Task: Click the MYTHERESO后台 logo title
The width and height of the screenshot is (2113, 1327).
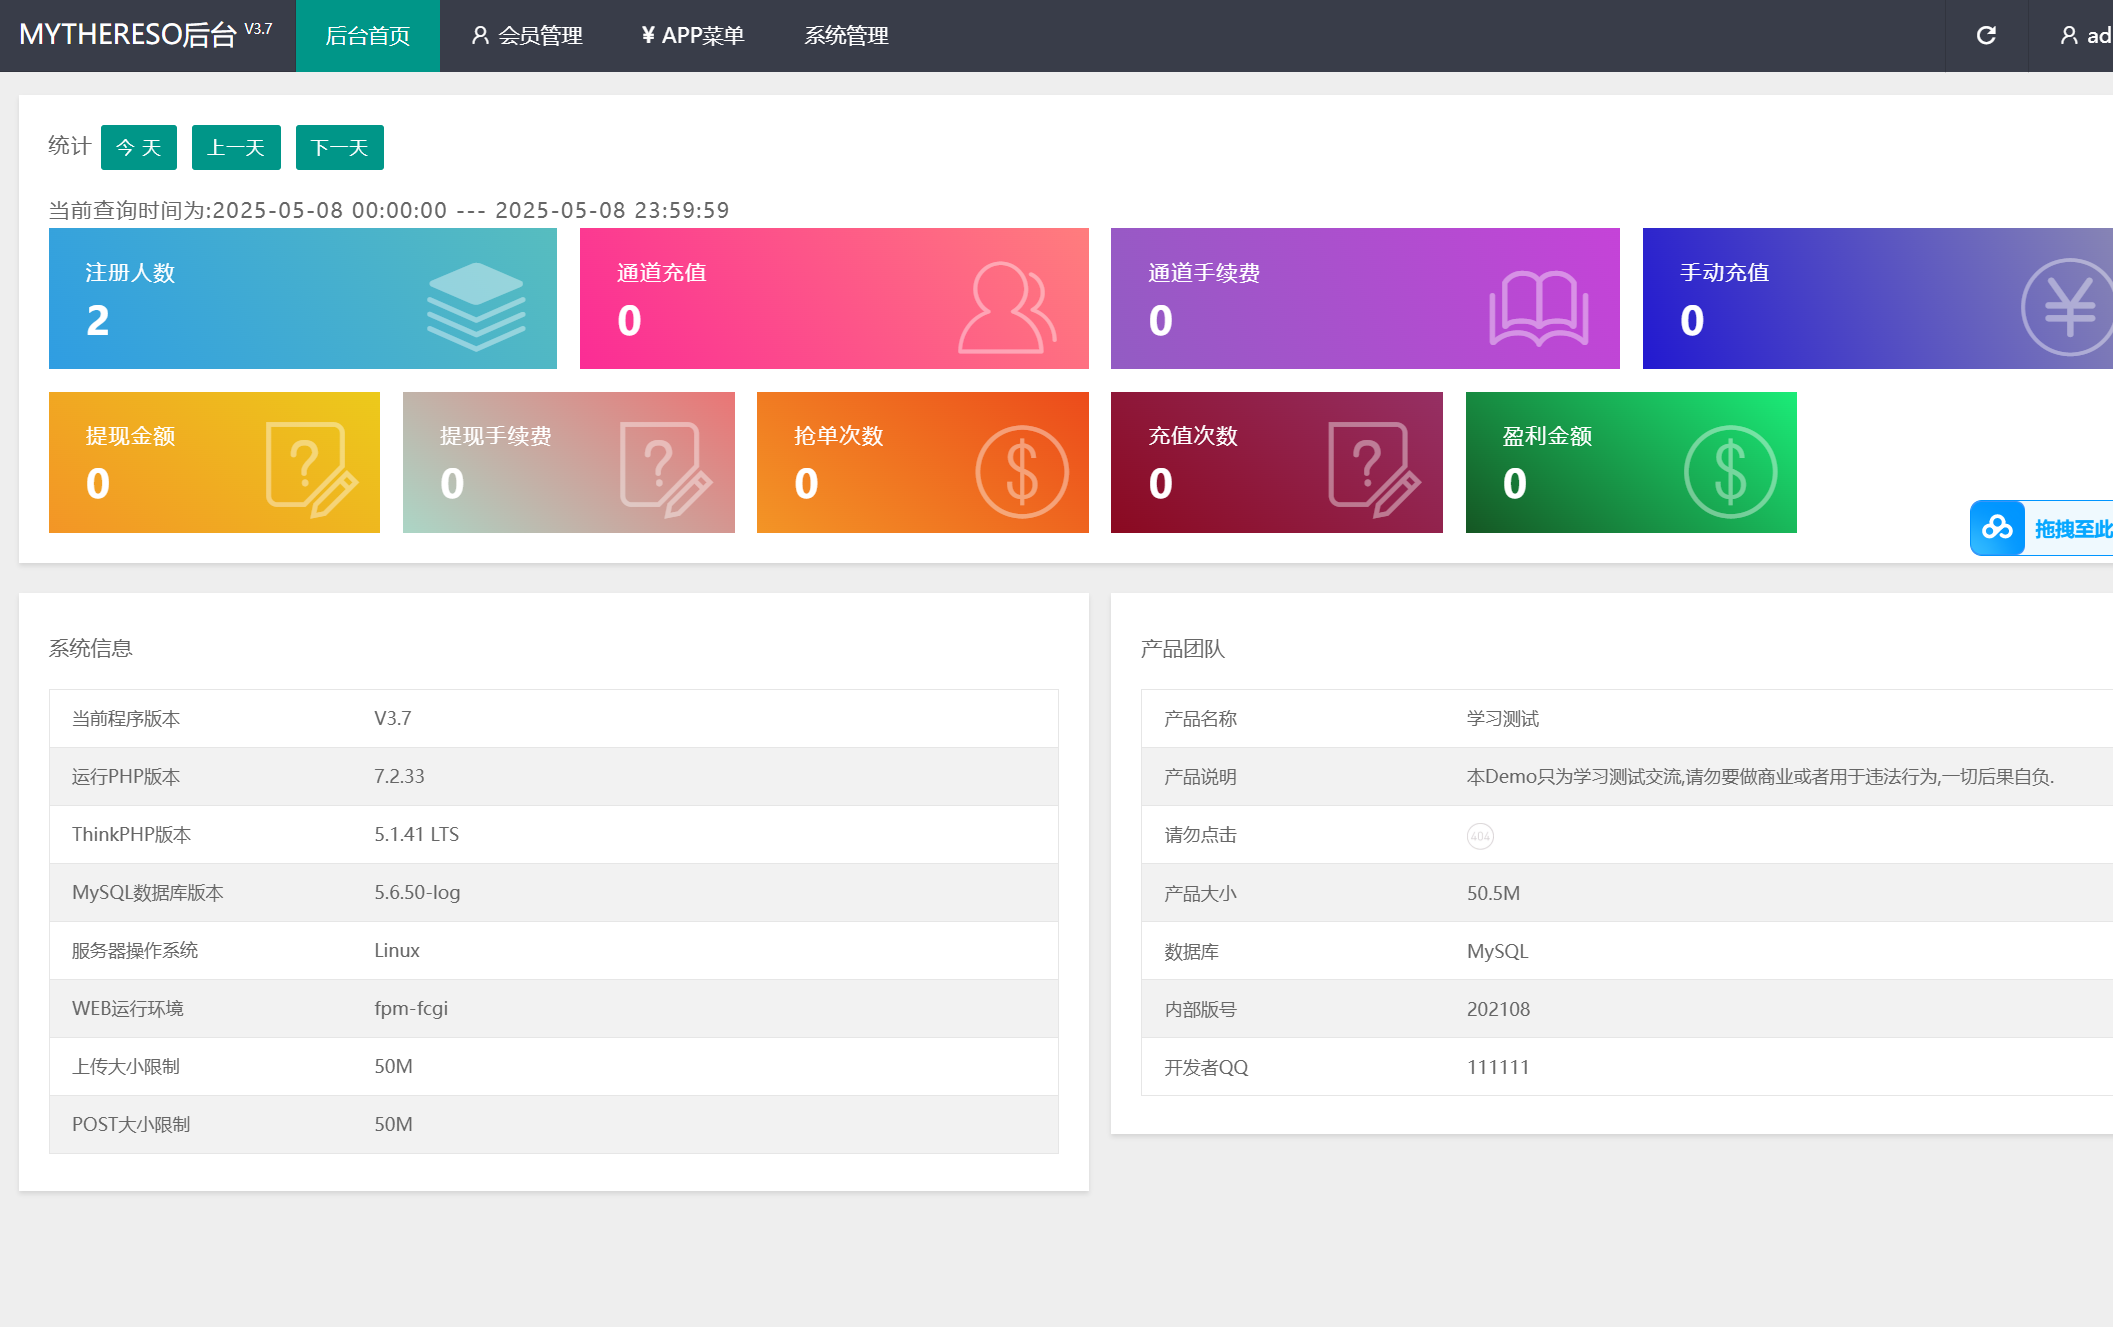Action: click(x=128, y=34)
